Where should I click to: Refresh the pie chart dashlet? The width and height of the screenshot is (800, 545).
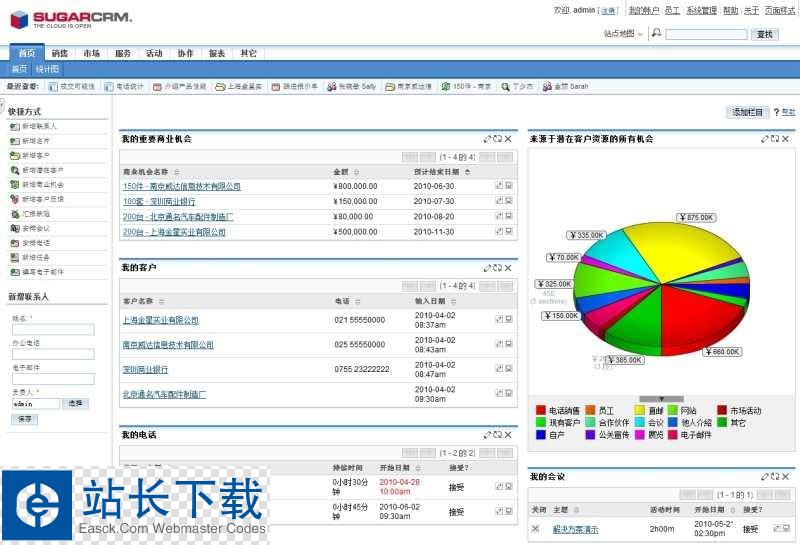(774, 139)
